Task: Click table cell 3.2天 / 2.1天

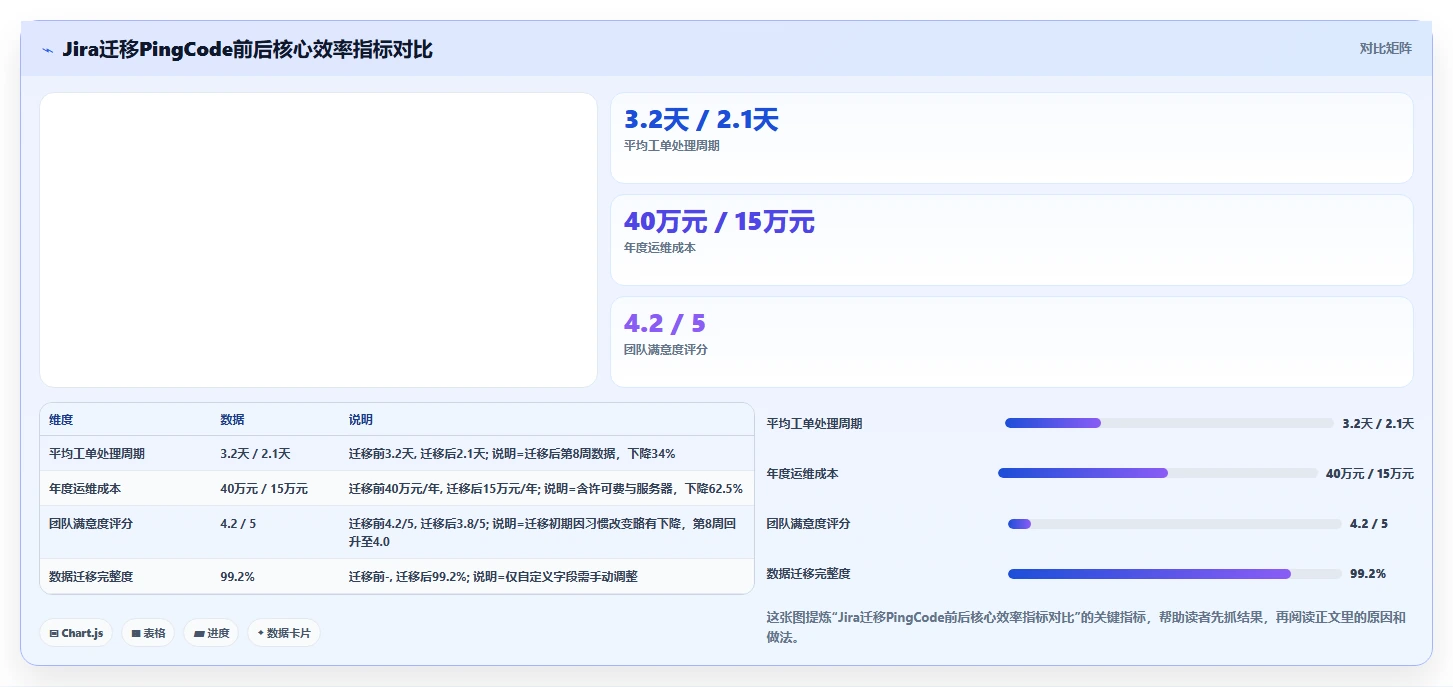Action: [x=255, y=454]
